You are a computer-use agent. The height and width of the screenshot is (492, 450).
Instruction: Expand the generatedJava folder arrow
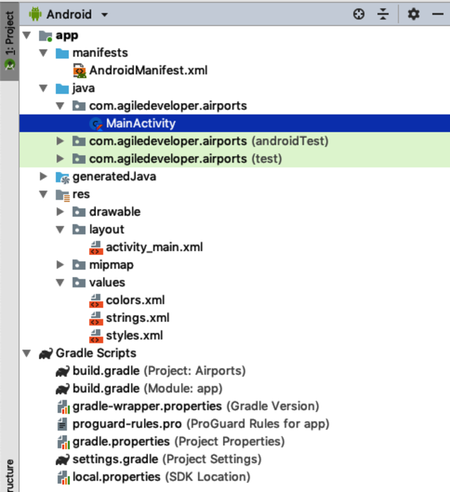pos(43,176)
